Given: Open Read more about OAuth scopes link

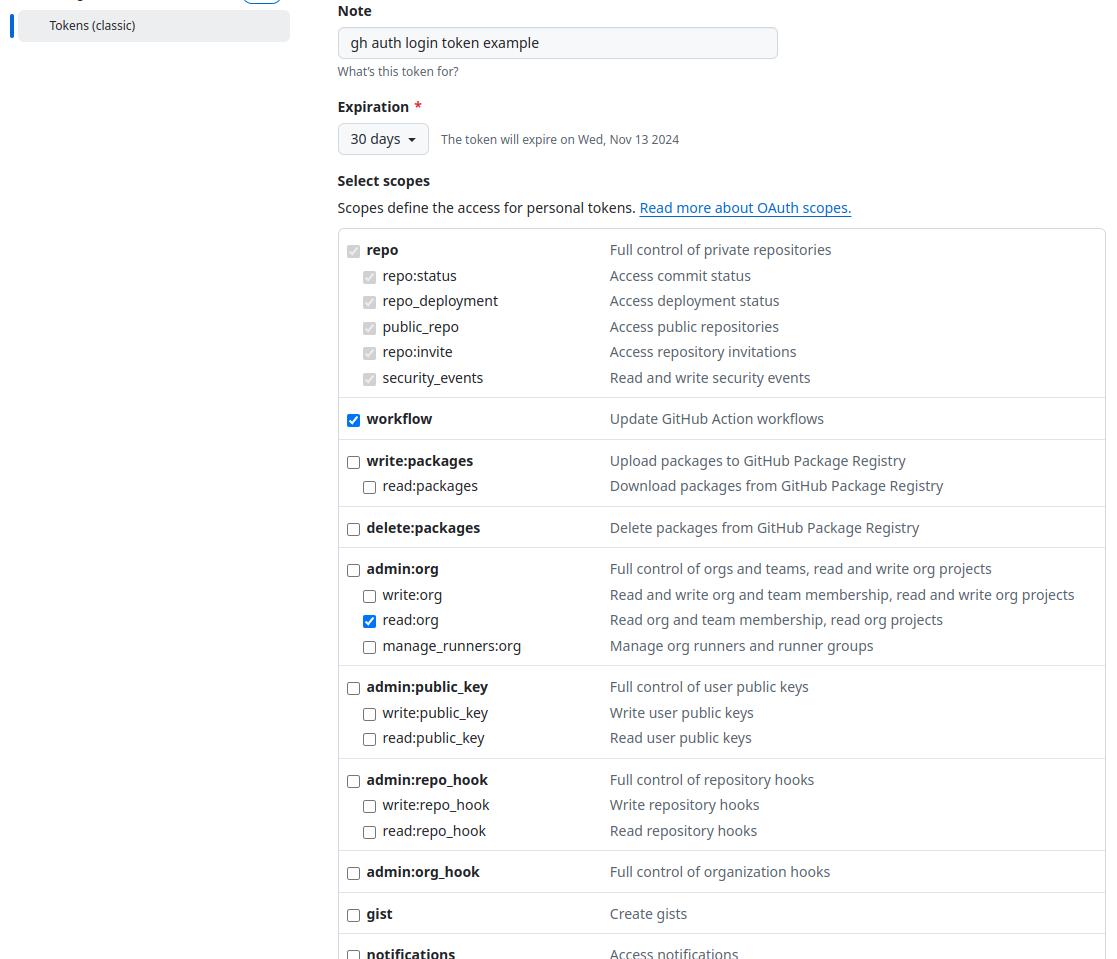Looking at the screenshot, I should click(x=745, y=208).
